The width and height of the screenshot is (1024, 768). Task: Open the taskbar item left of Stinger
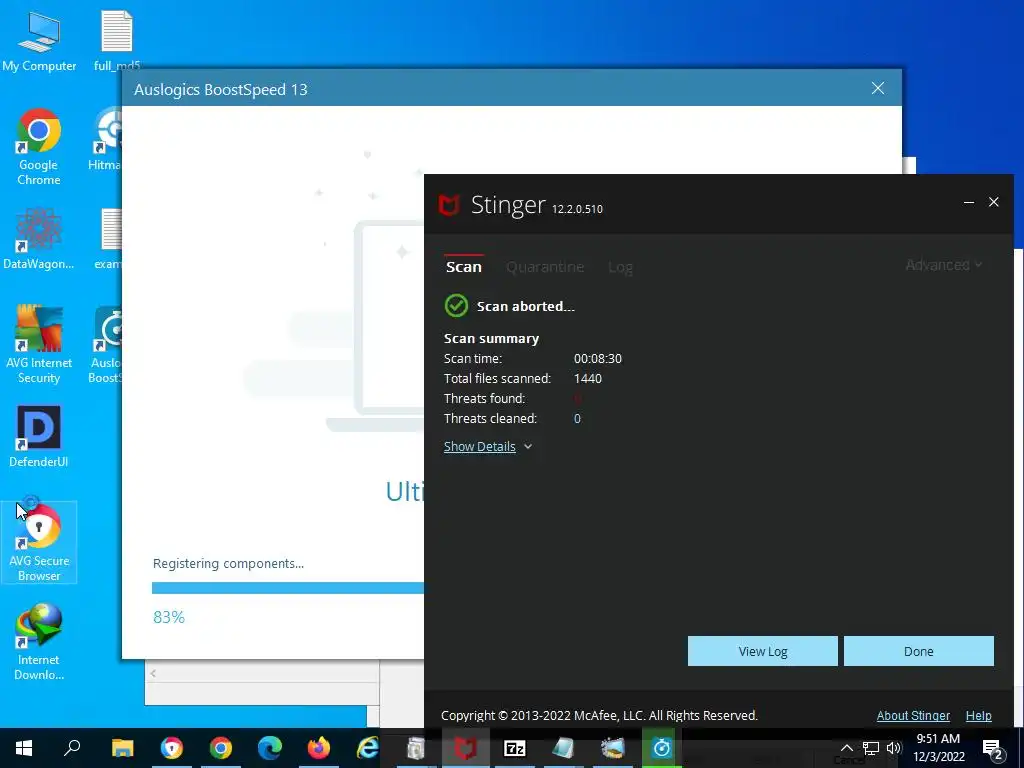416,748
